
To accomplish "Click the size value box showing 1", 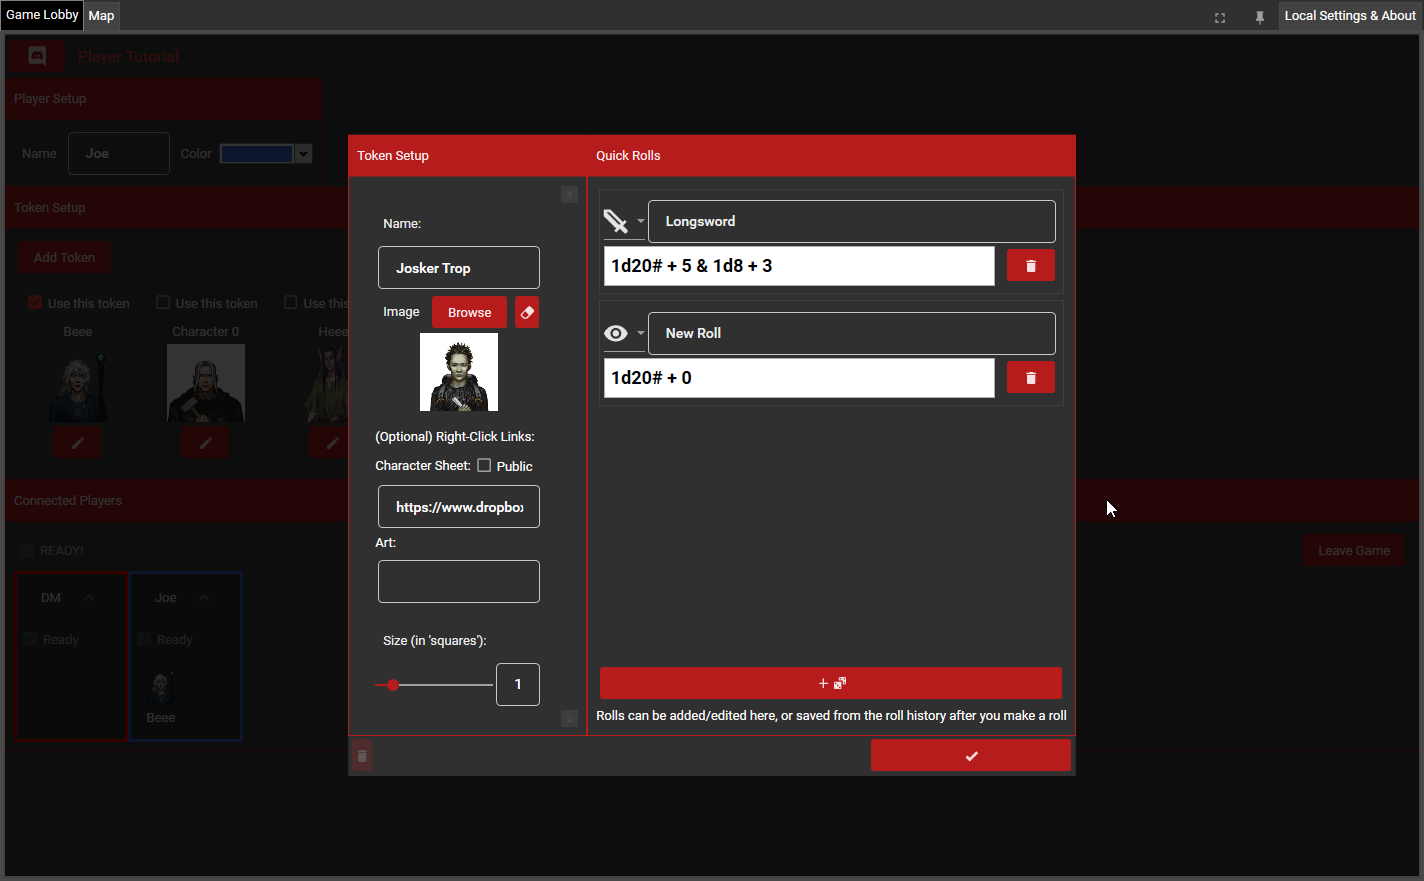I will click(x=518, y=684).
